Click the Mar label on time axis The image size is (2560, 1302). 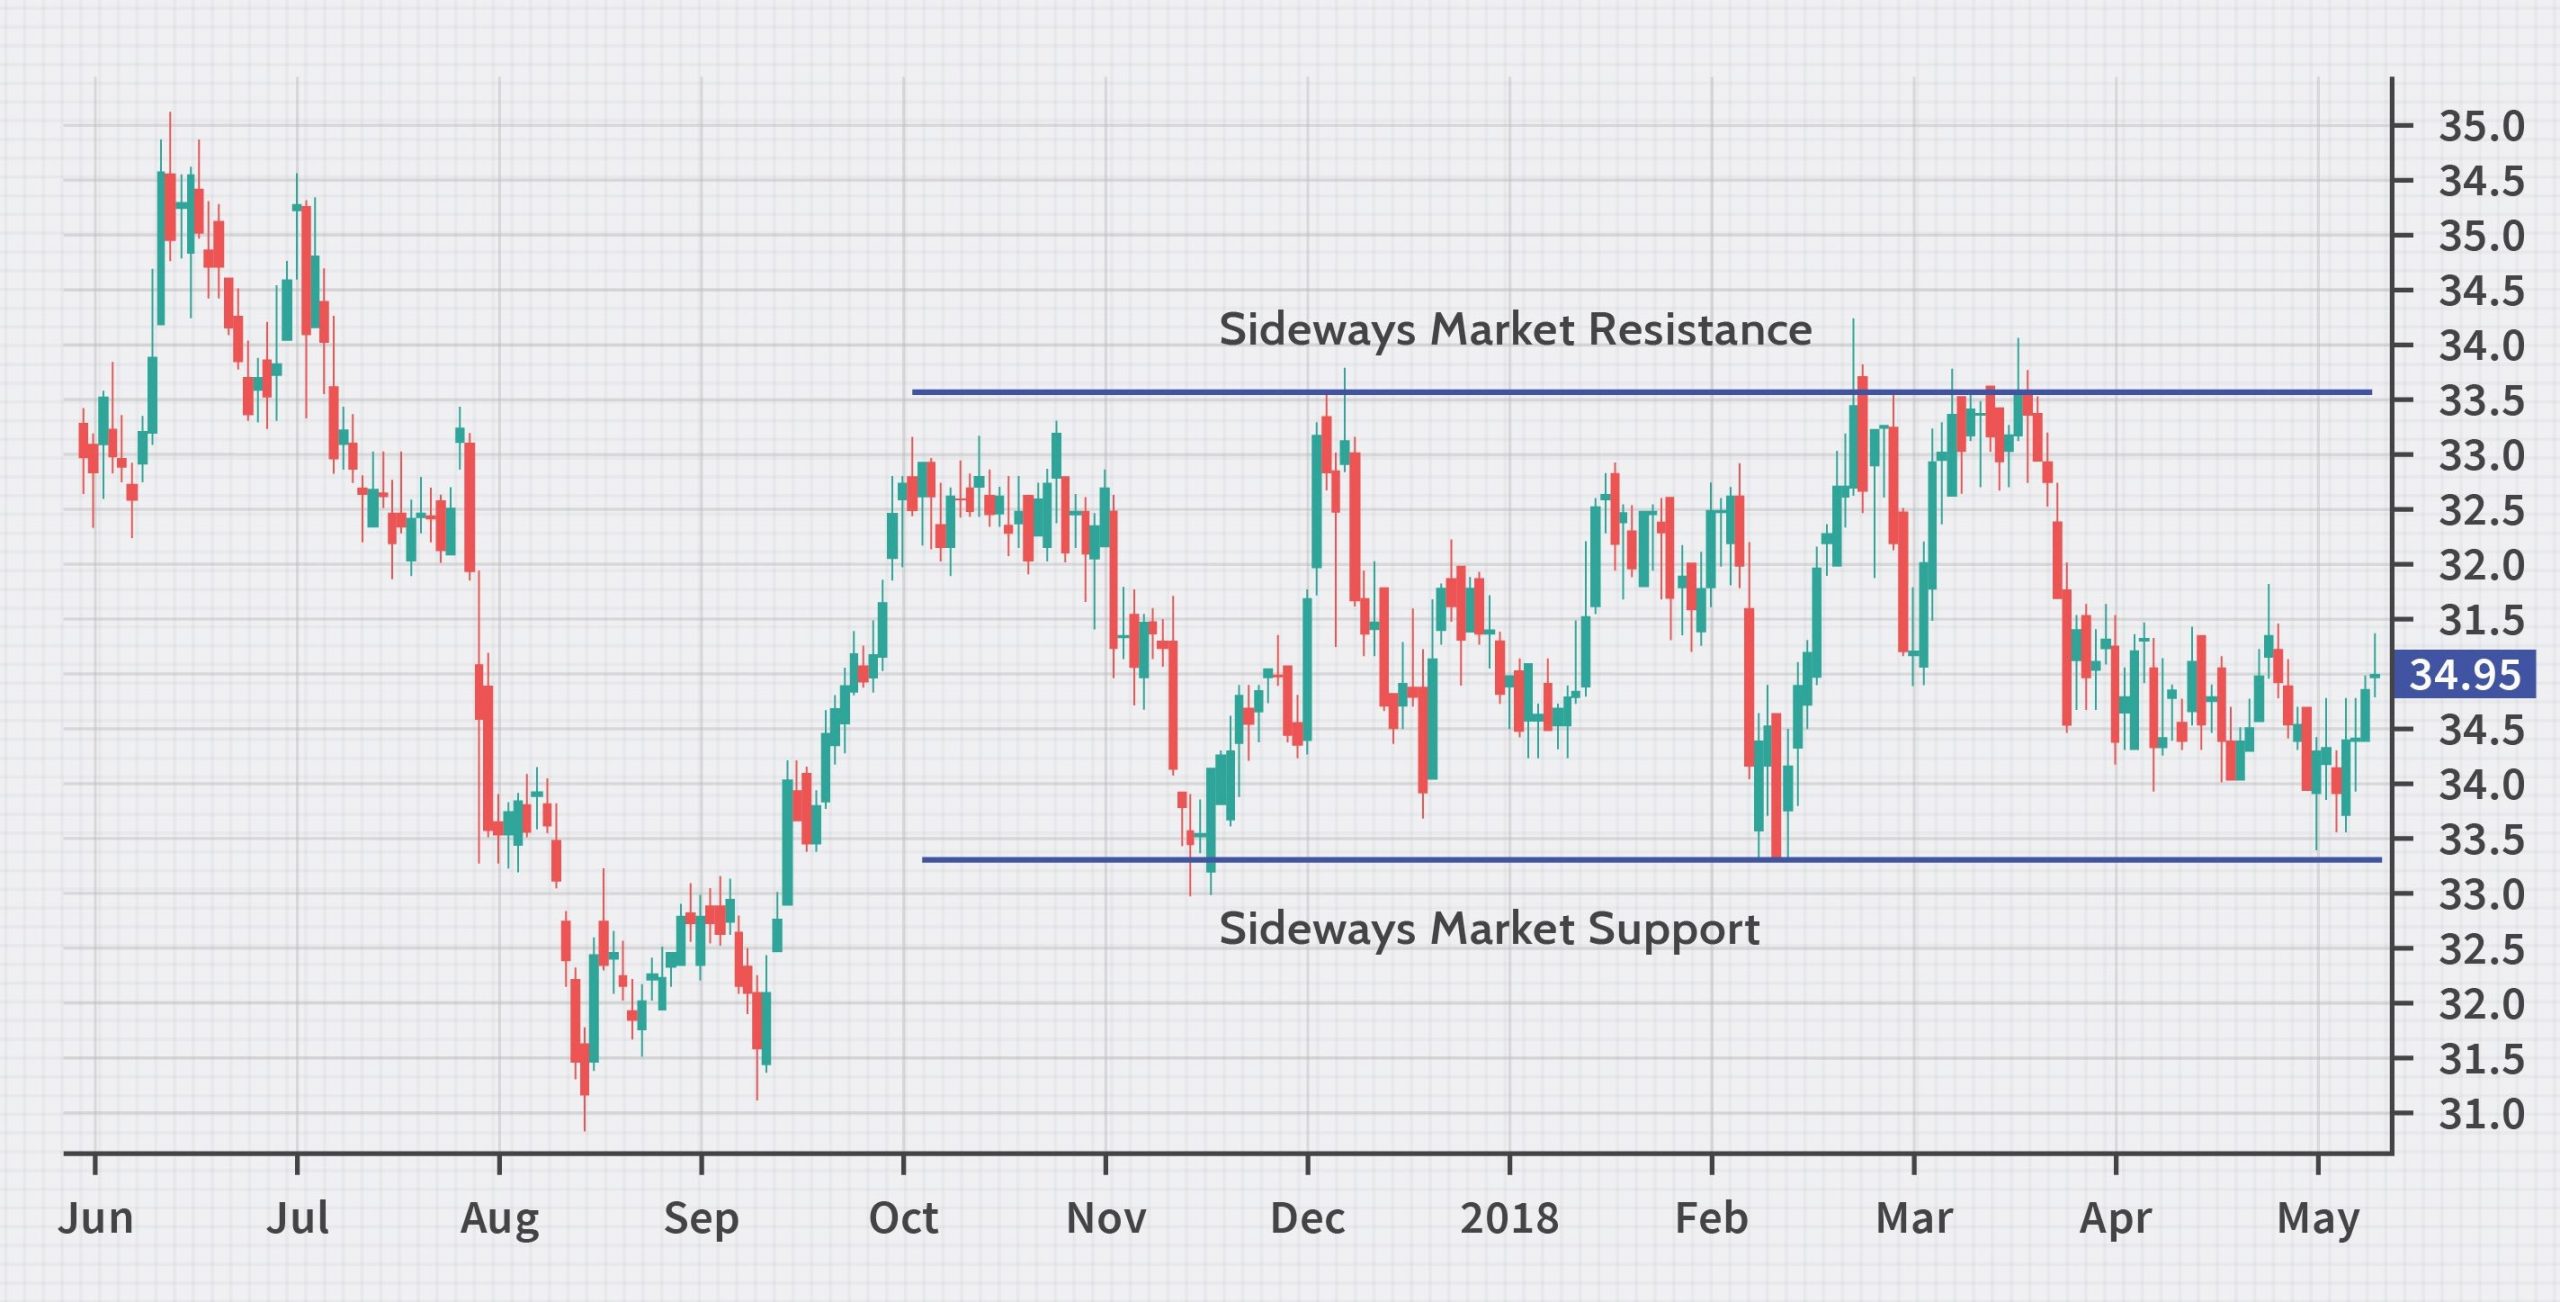pyautogui.click(x=1914, y=1218)
